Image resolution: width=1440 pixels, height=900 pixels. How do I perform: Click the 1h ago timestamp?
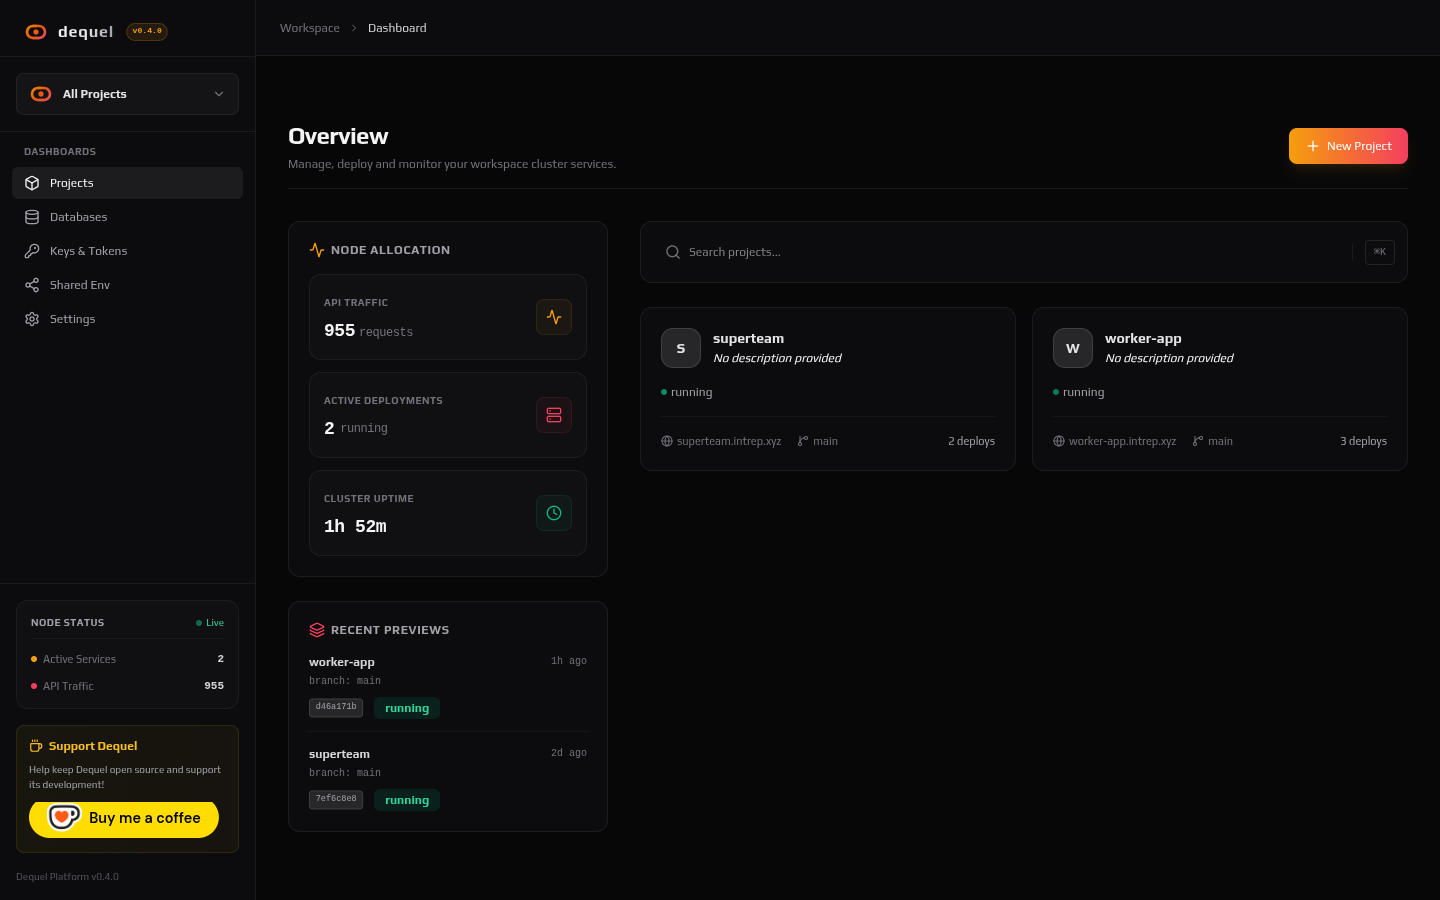click(569, 661)
